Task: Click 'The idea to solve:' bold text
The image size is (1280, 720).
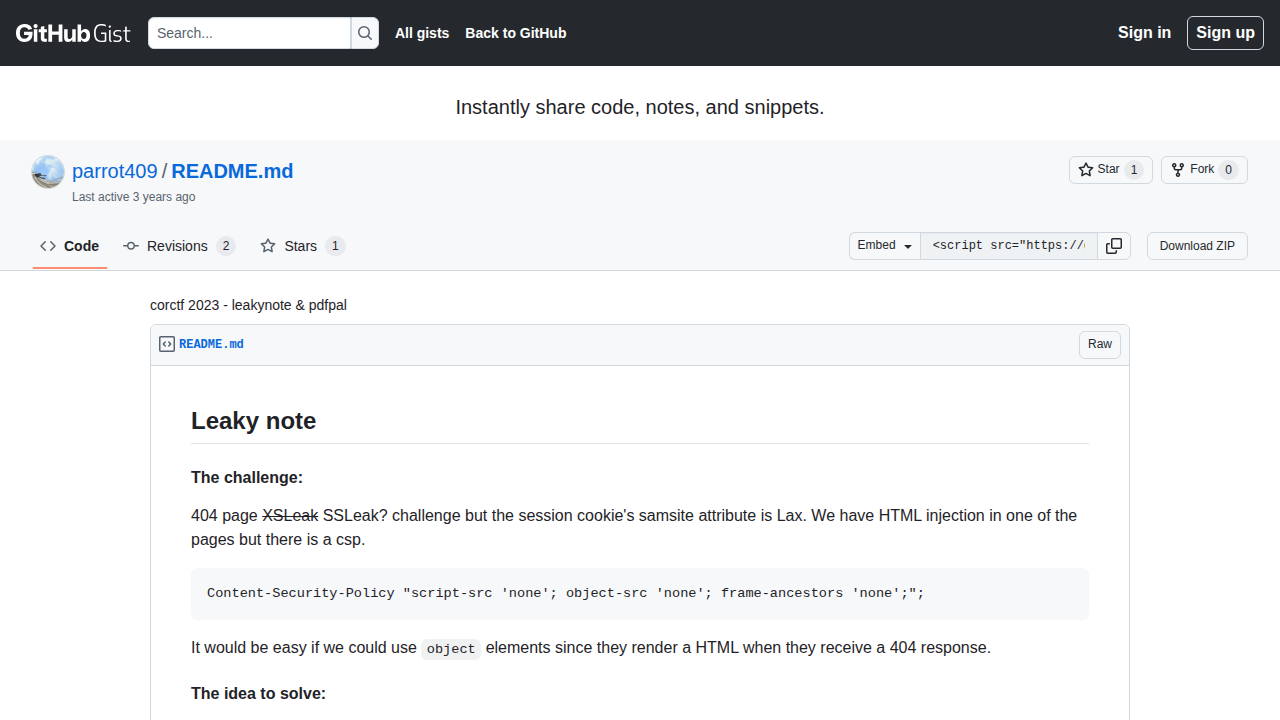Action: (258, 693)
